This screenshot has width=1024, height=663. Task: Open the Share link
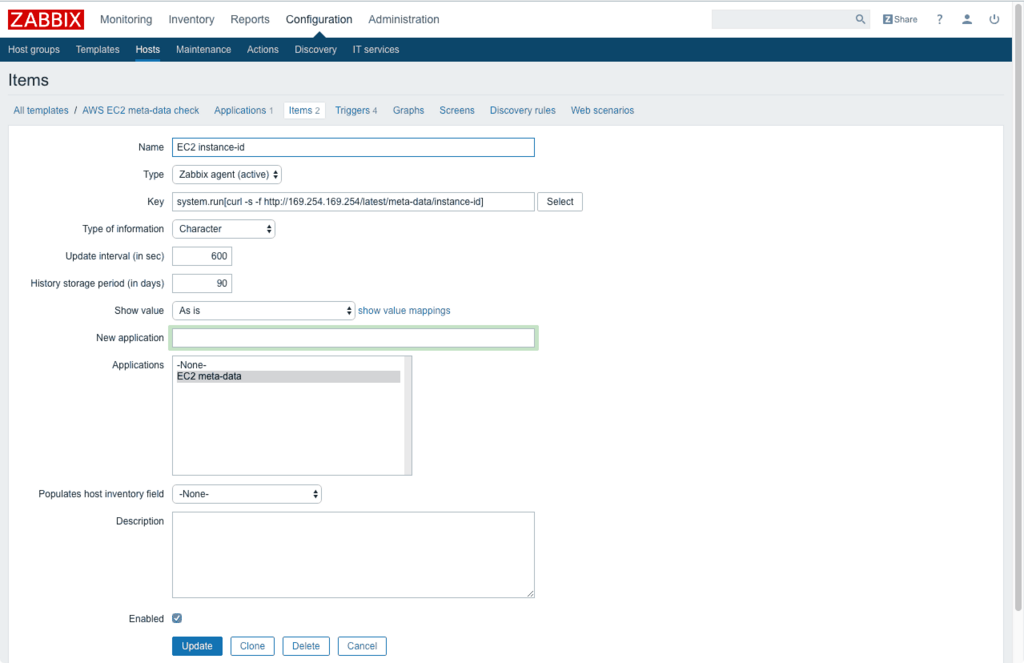900,20
